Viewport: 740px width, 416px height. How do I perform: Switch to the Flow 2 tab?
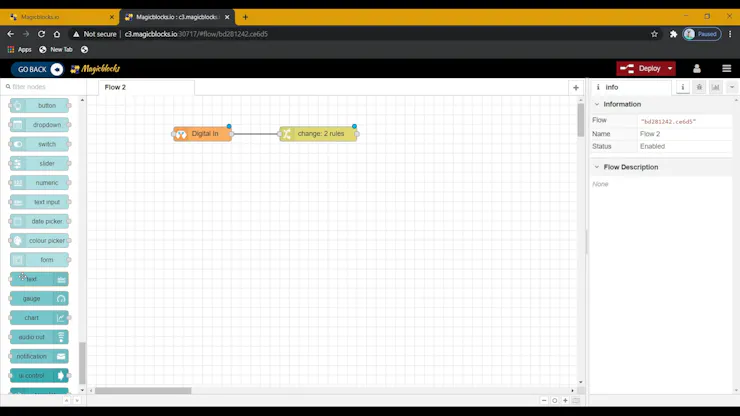coord(146,87)
